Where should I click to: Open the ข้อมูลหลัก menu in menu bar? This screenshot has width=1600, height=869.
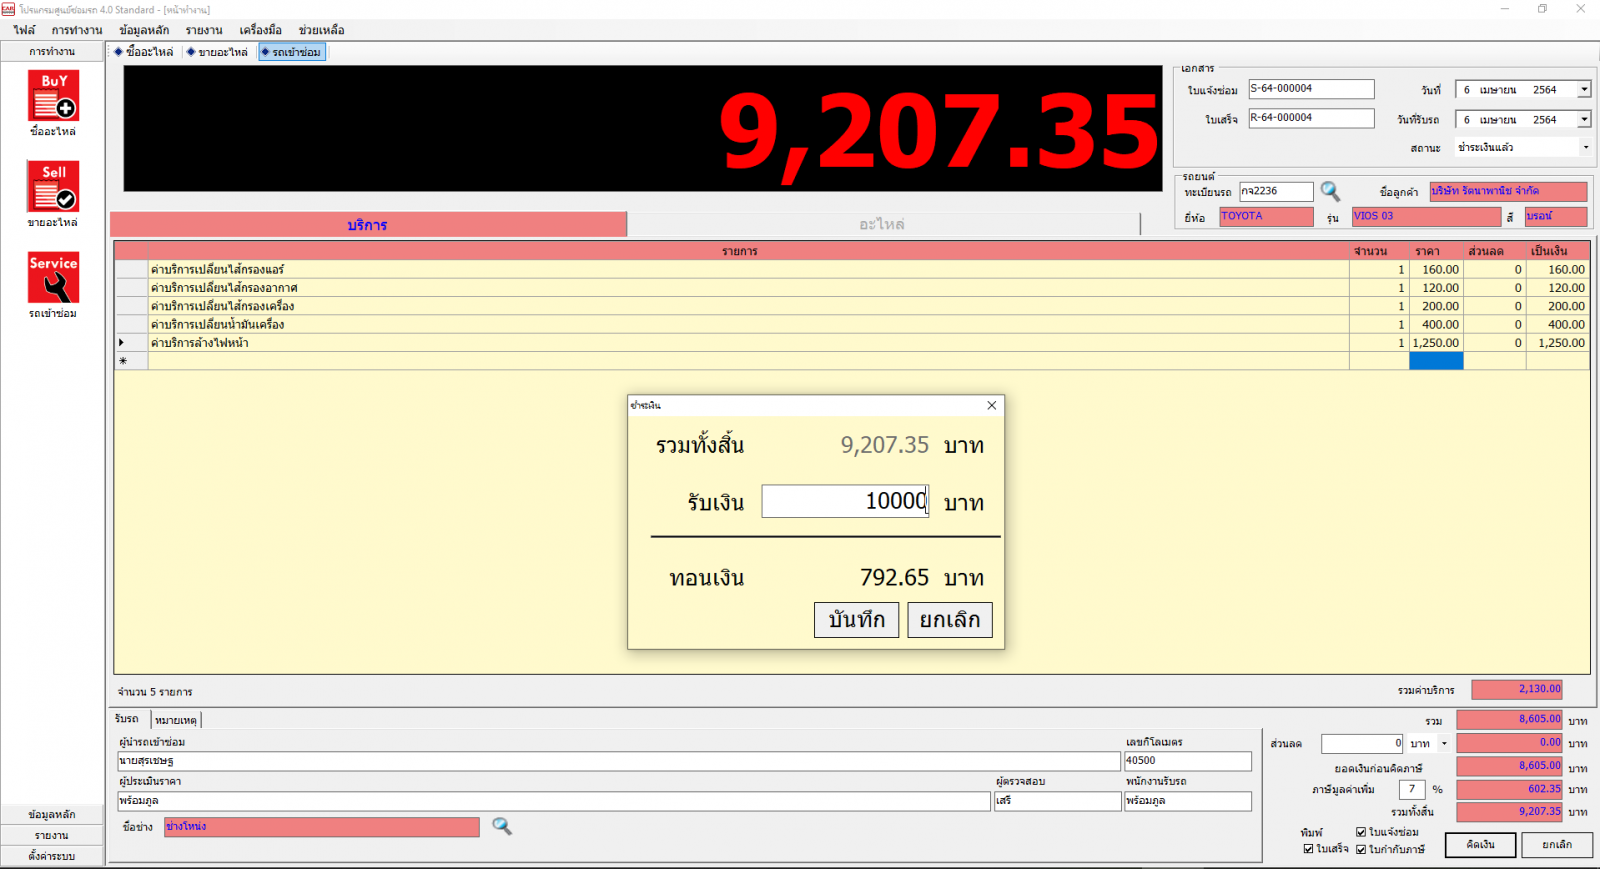(144, 30)
